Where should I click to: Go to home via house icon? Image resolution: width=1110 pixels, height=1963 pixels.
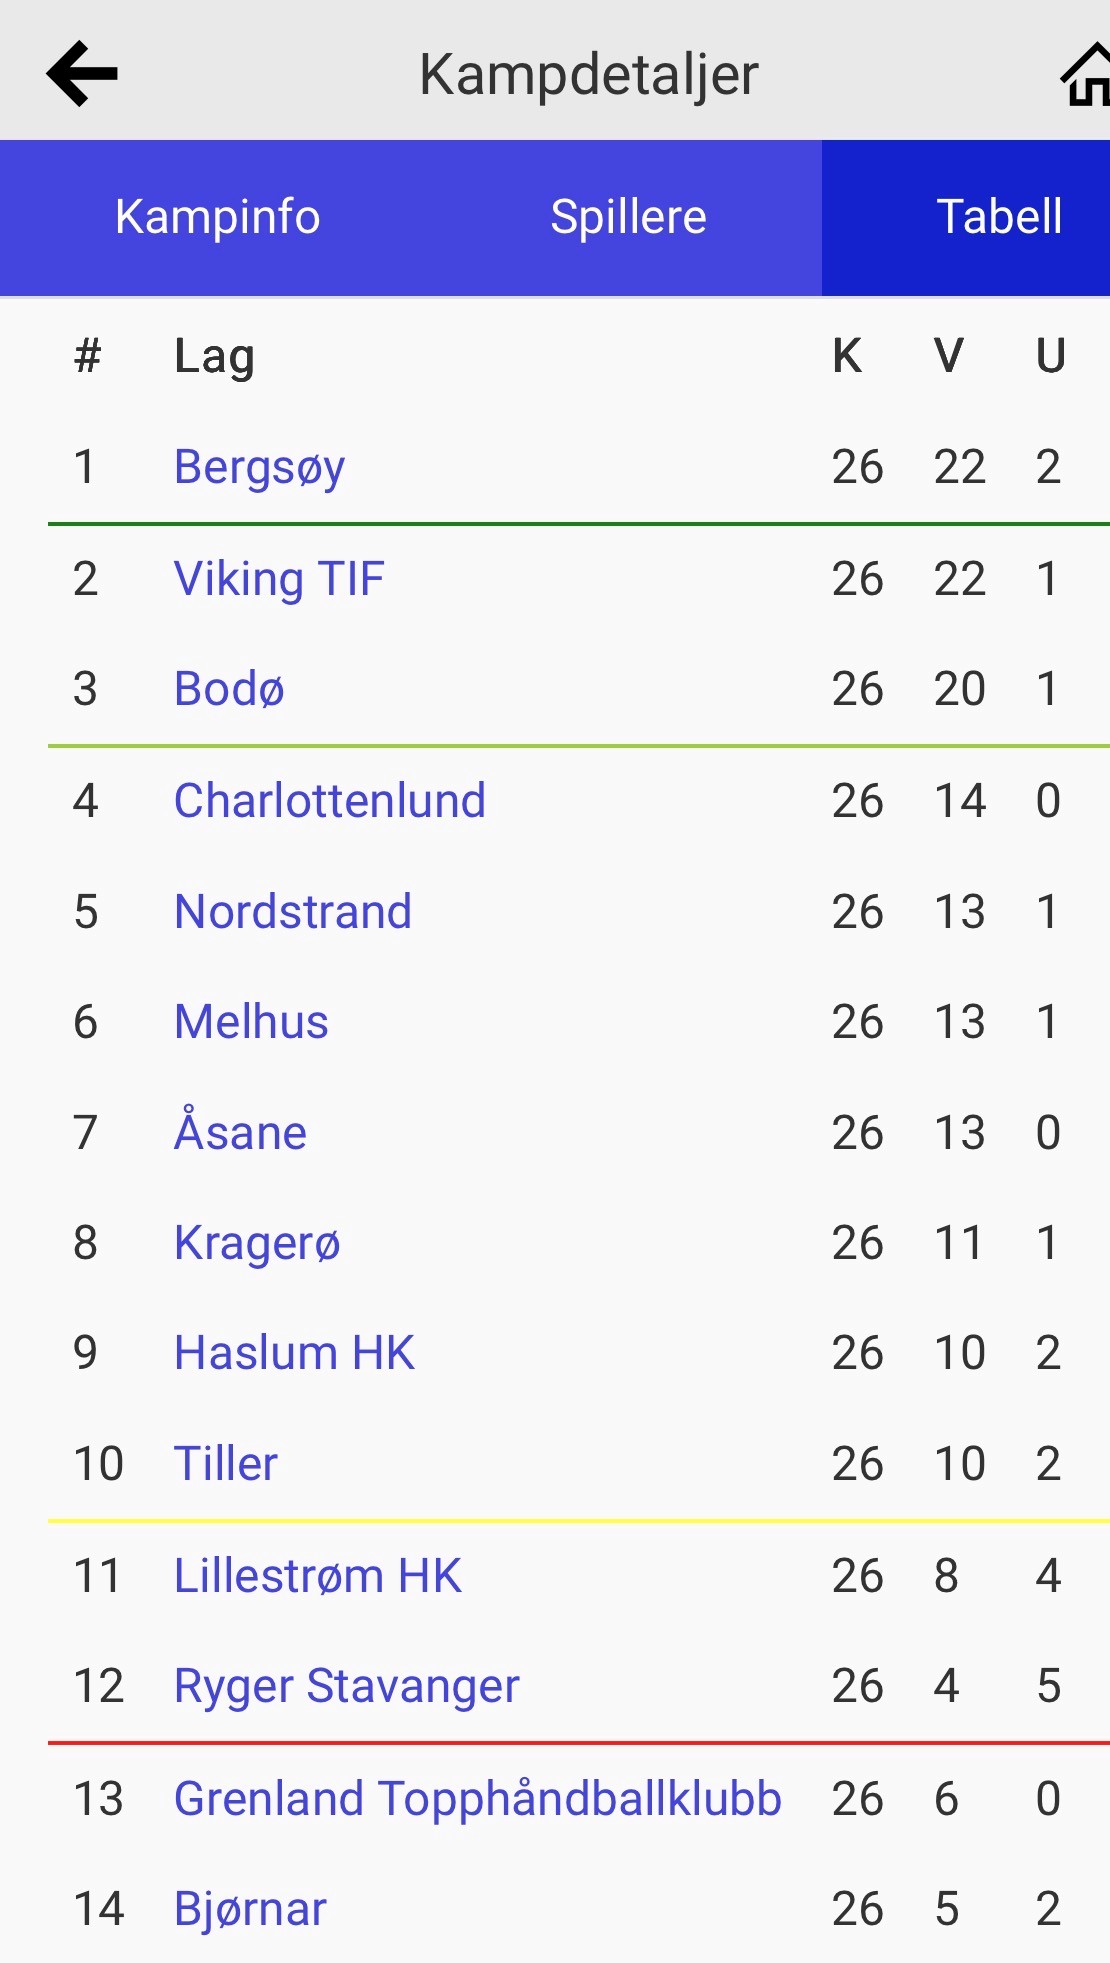pyautogui.click(x=1086, y=75)
